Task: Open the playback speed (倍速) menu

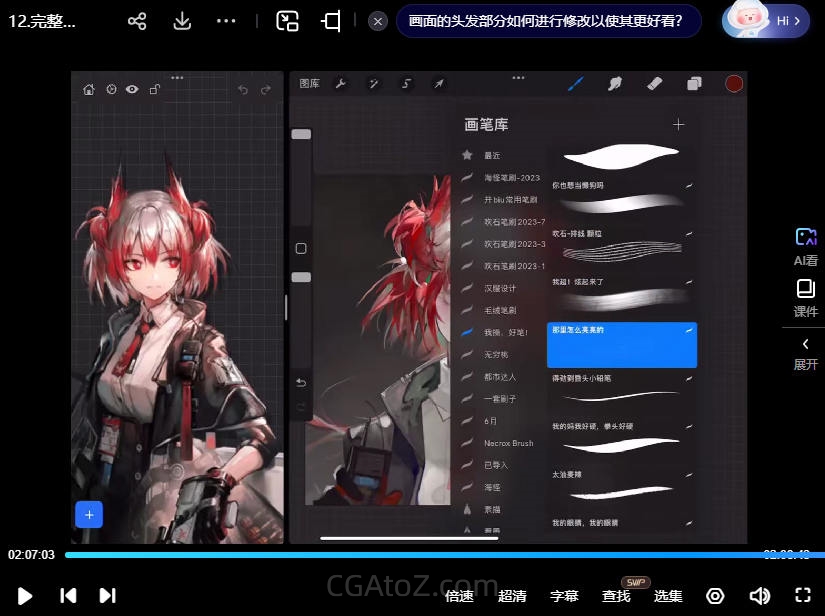Action: coord(459,596)
